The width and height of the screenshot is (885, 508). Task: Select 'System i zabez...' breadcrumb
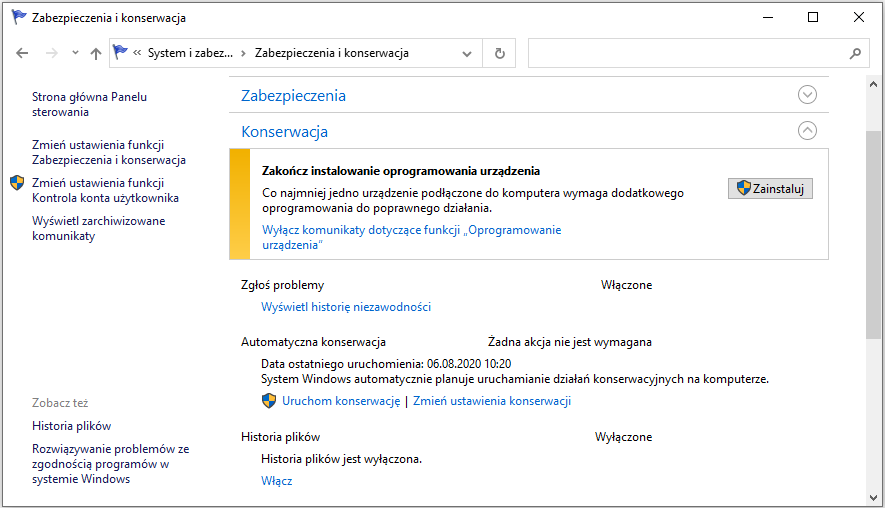[x=190, y=53]
